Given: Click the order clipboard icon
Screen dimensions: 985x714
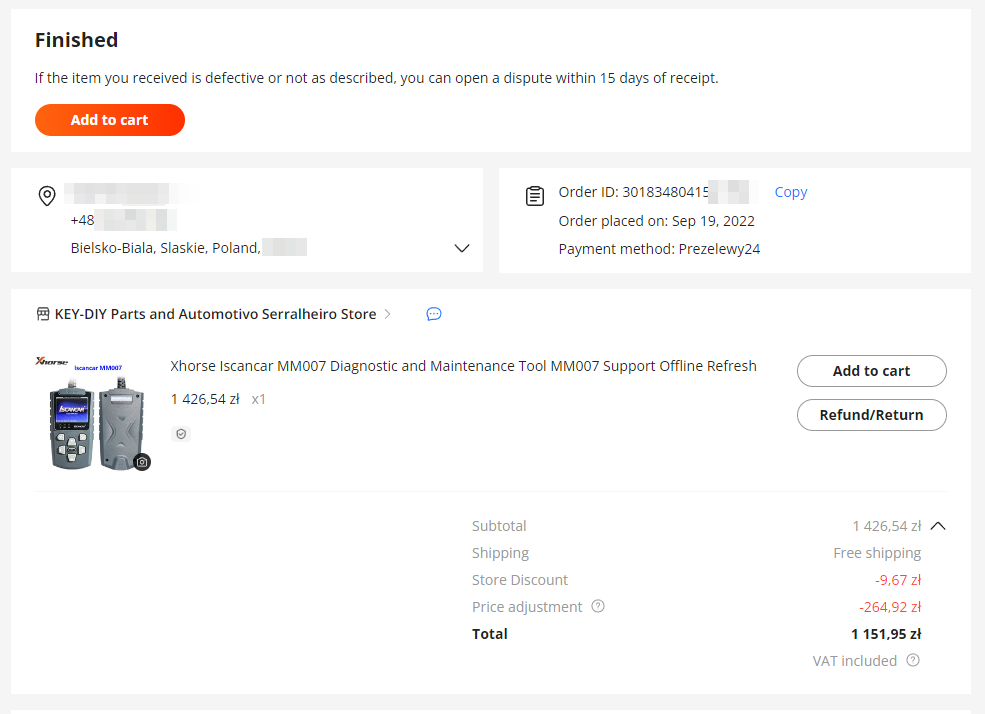Looking at the screenshot, I should [x=535, y=196].
